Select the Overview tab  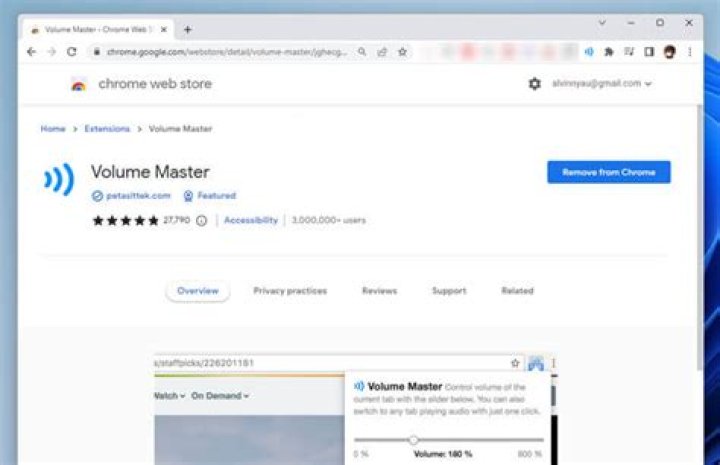click(x=197, y=291)
